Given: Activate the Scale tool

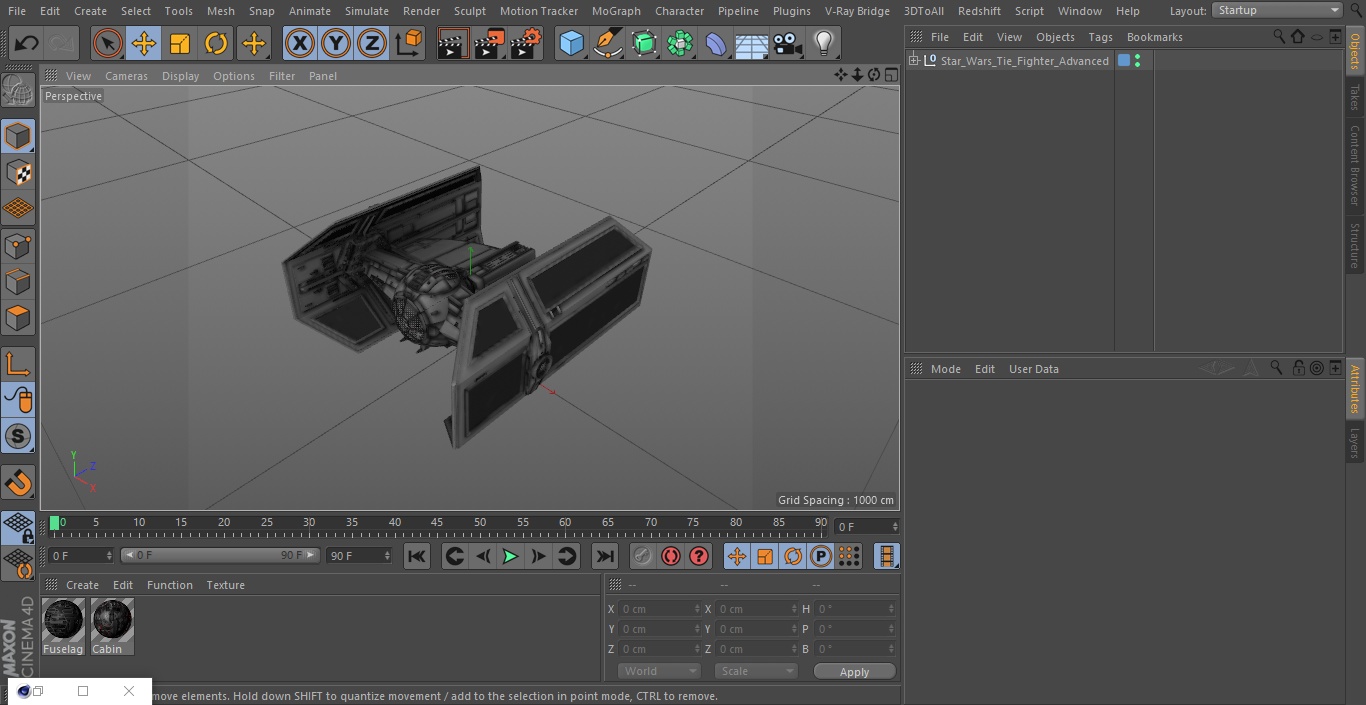Looking at the screenshot, I should (x=180, y=43).
